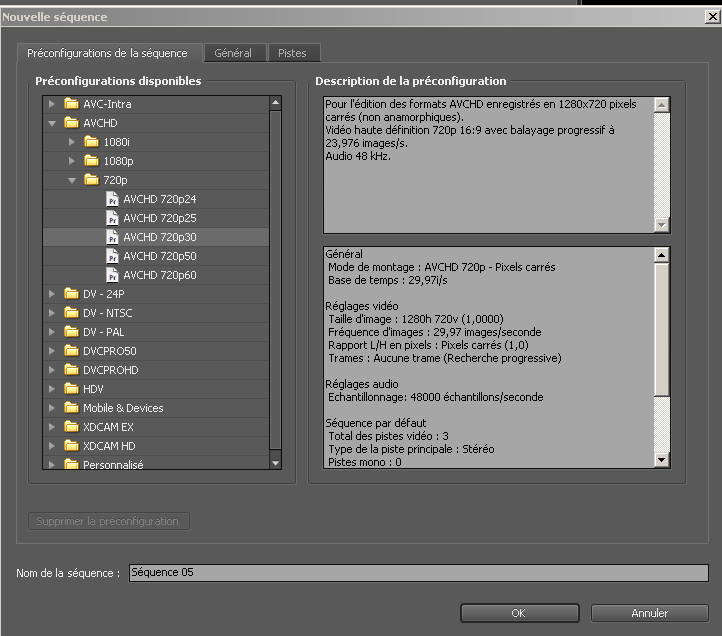Click the Mobile & Devices folder icon
722x636 pixels.
[71, 408]
